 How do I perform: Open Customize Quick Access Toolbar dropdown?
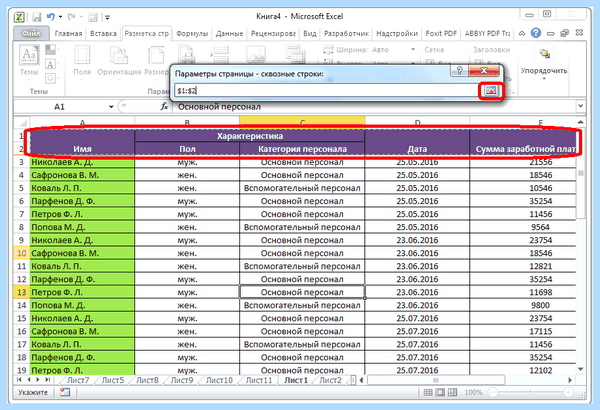(108, 17)
